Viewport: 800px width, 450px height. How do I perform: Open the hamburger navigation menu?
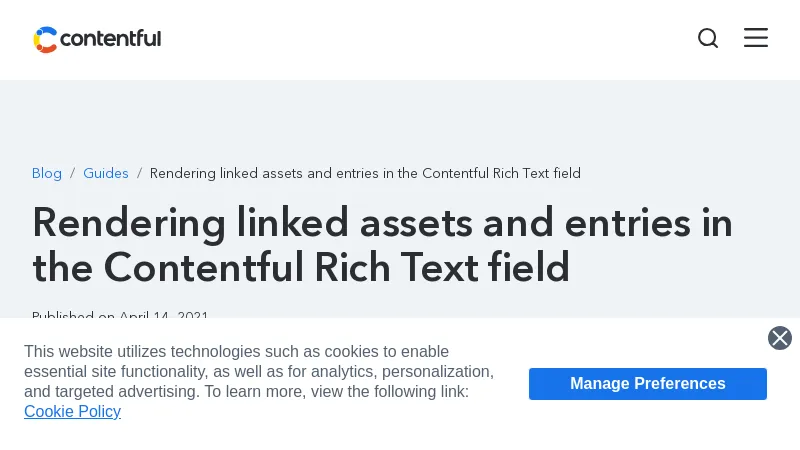[756, 38]
